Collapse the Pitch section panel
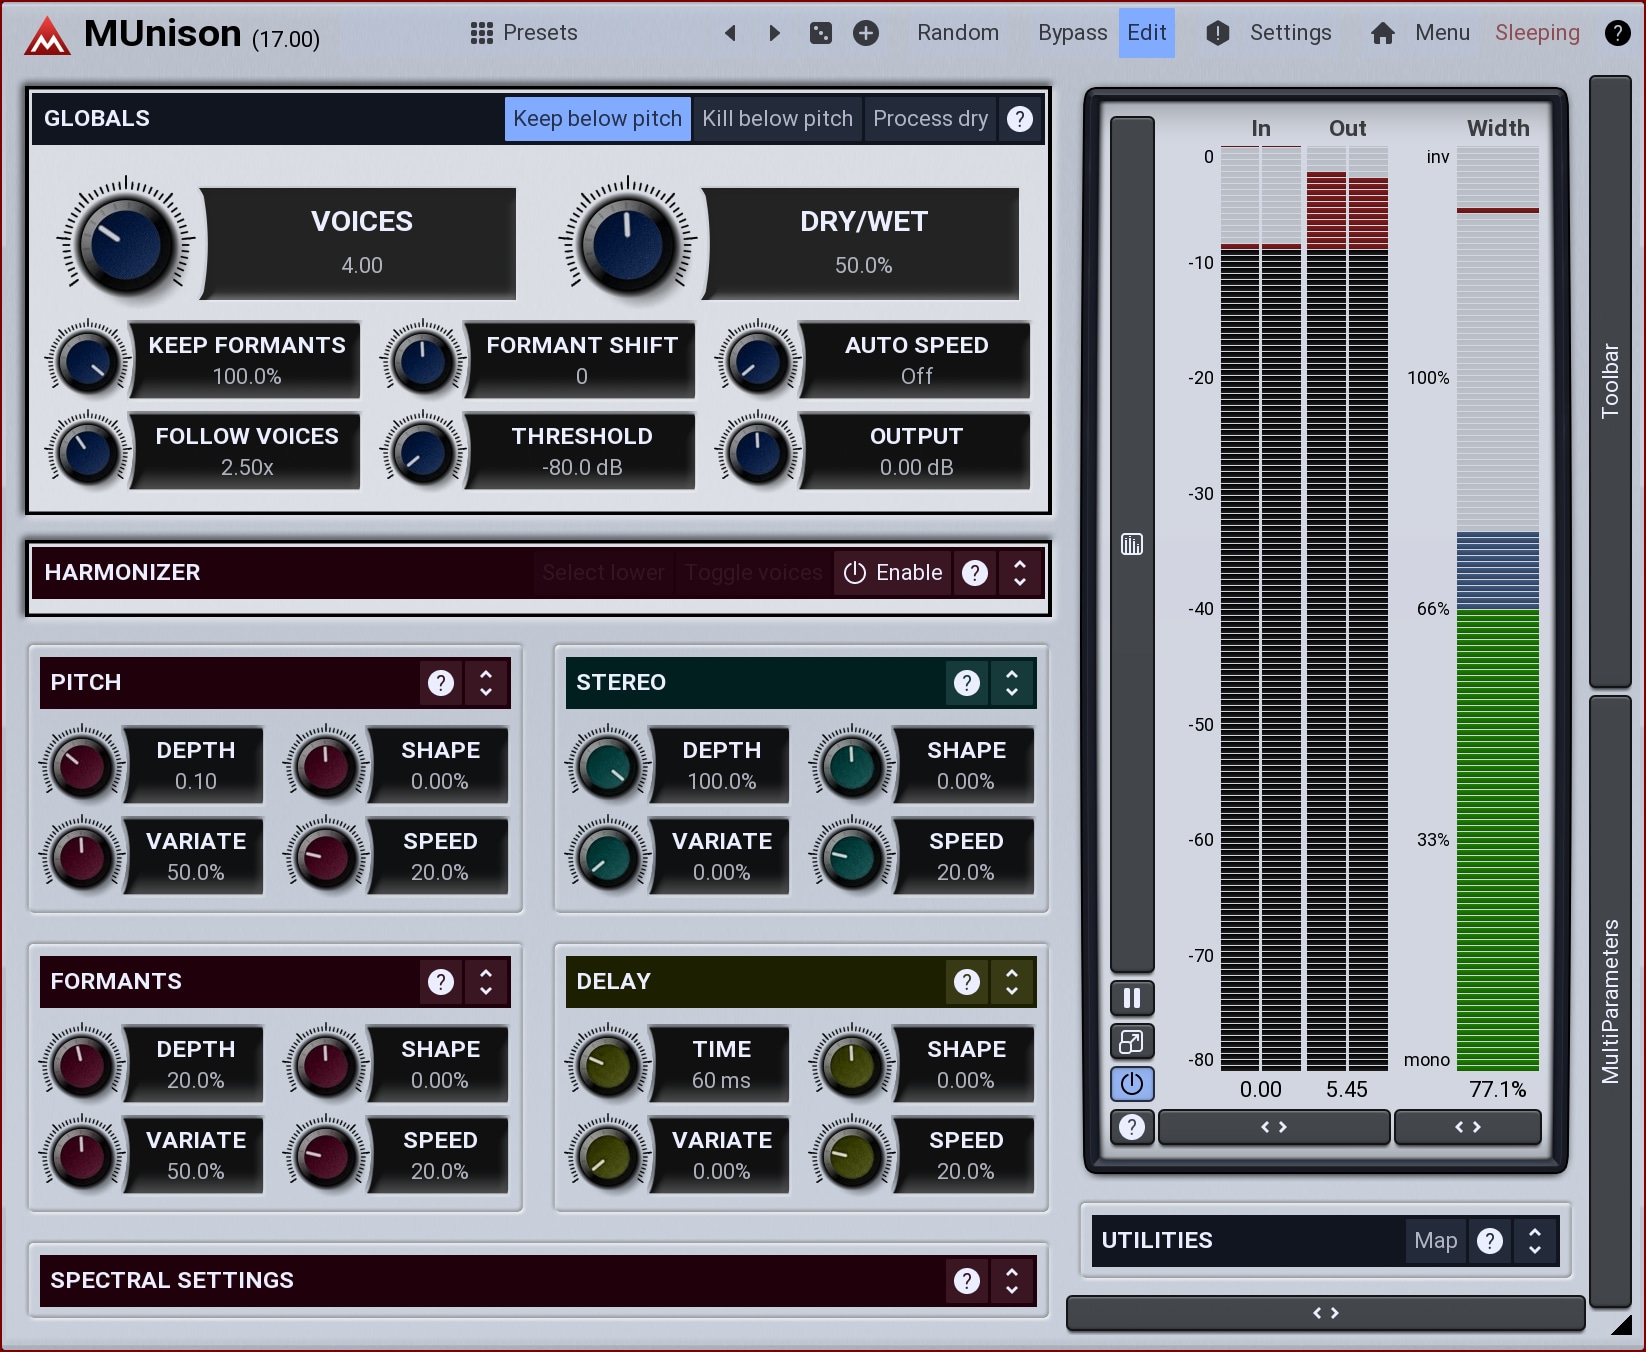The width and height of the screenshot is (1646, 1352). tap(486, 683)
